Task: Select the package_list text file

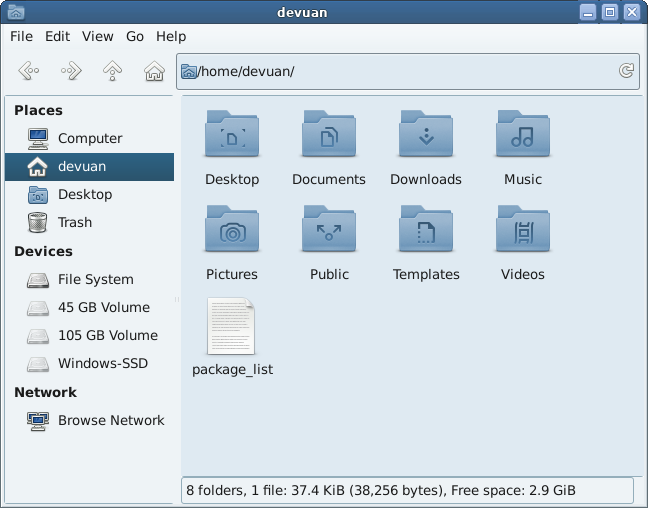Action: 232,327
